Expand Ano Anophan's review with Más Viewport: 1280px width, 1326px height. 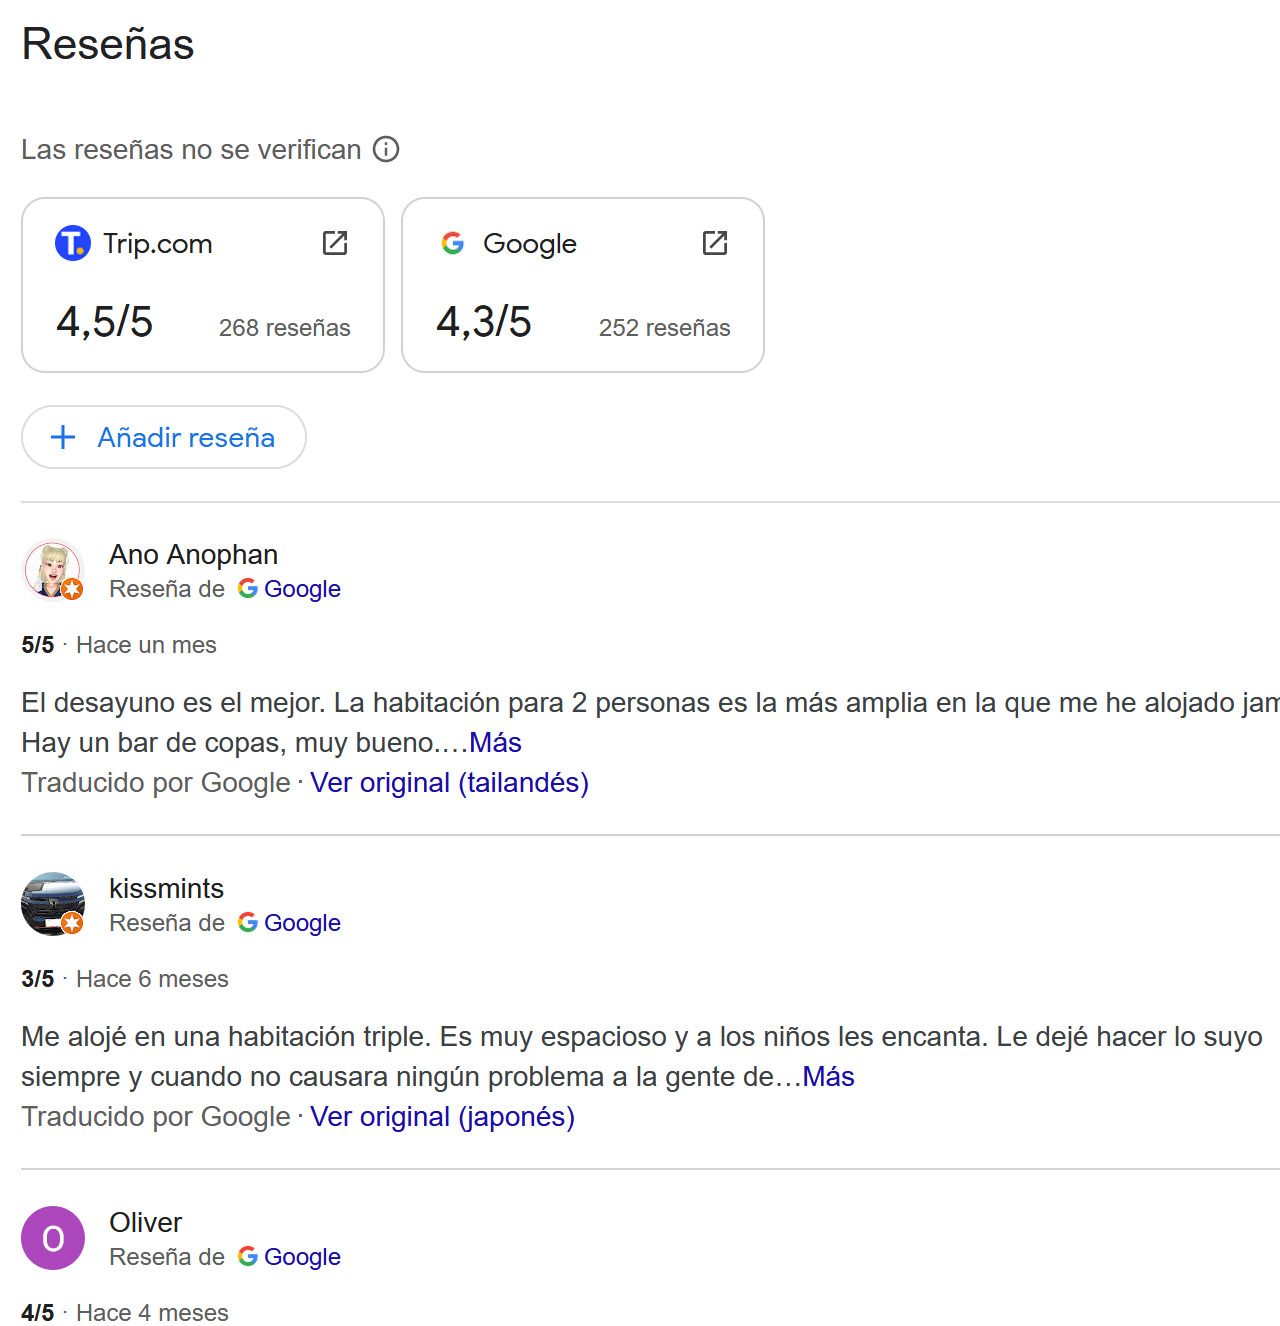coord(495,743)
